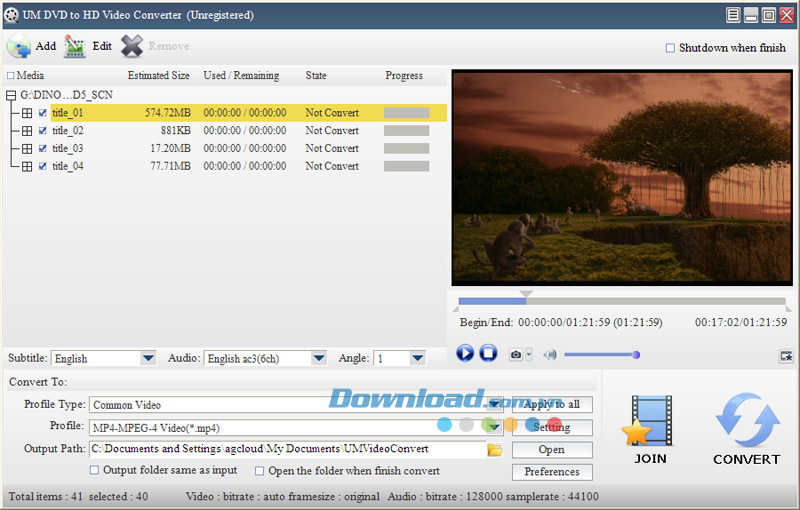This screenshot has width=800, height=510.
Task: Expand the title_04 node
Action: tap(27, 166)
